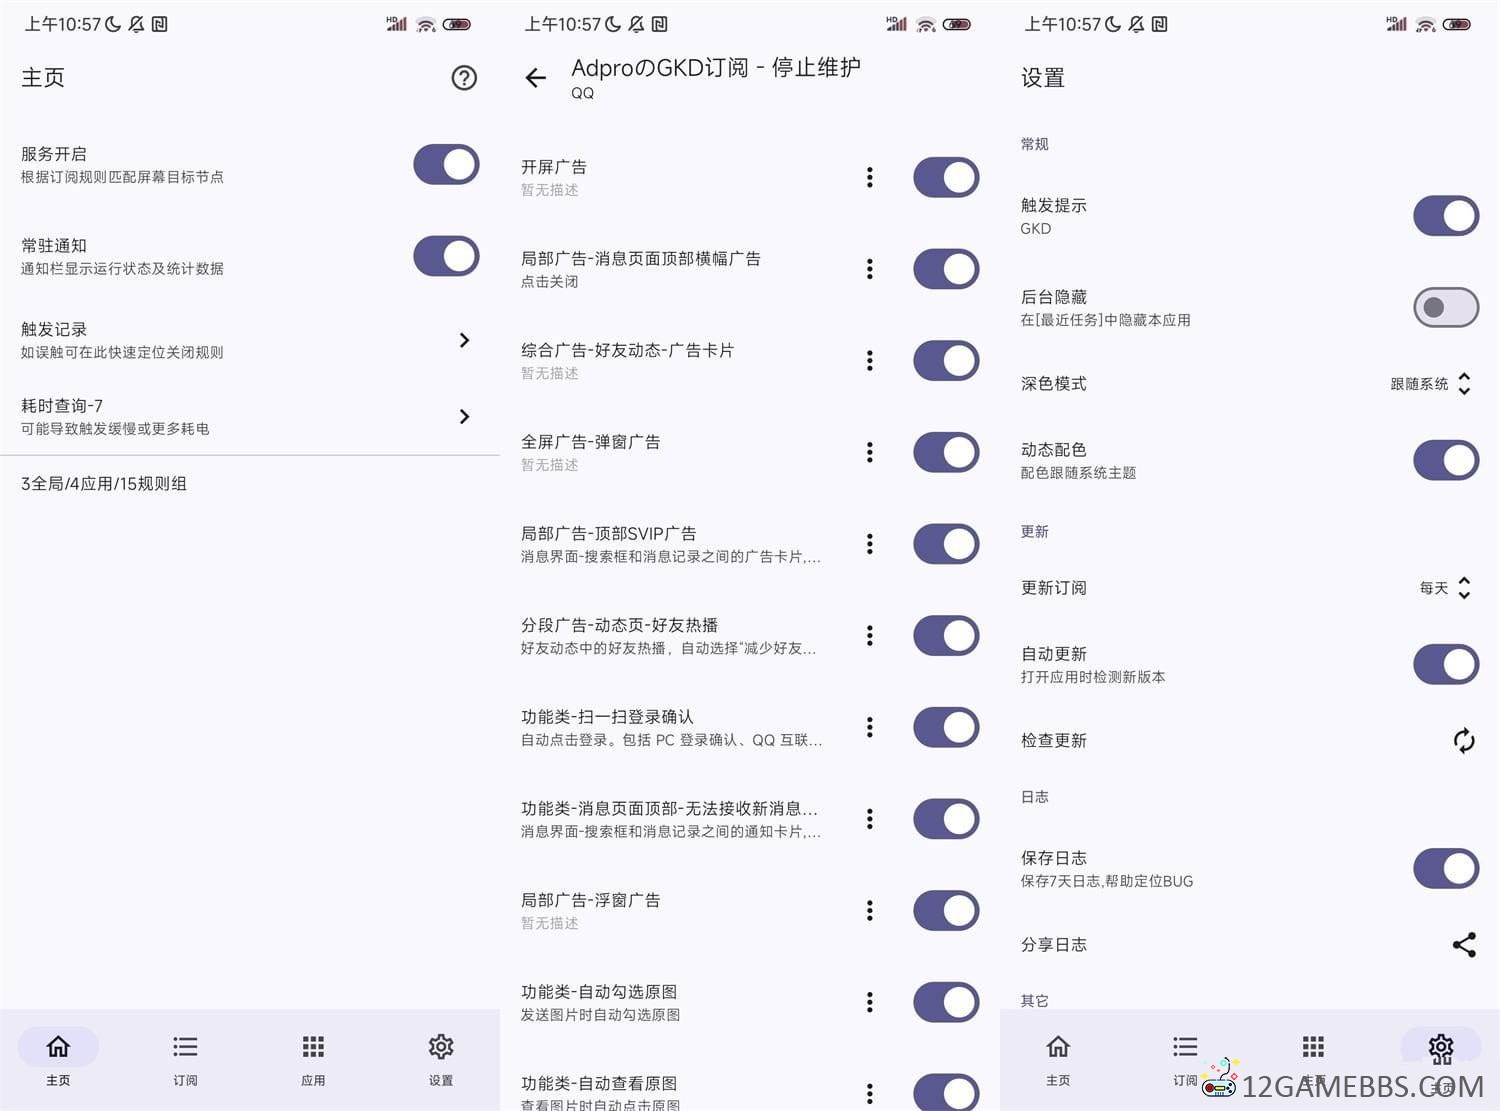Tap the 局部广告-顶部SVIP广告 rule title
The image size is (1500, 1111).
pos(608,534)
